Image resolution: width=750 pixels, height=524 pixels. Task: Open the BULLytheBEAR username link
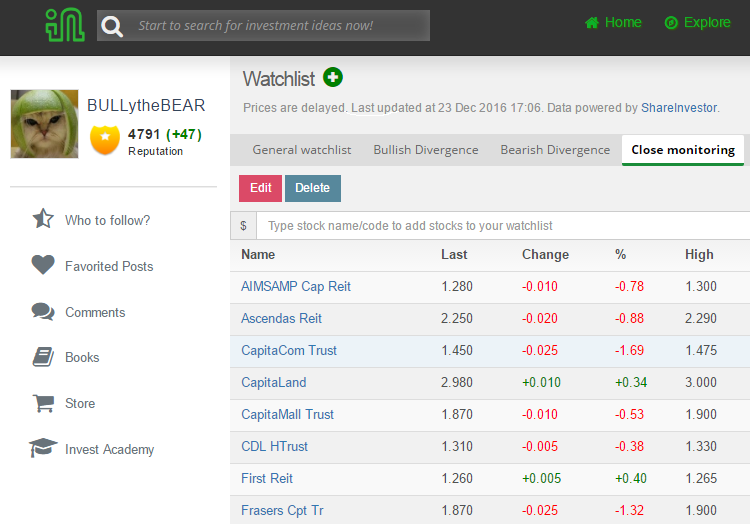coord(146,105)
